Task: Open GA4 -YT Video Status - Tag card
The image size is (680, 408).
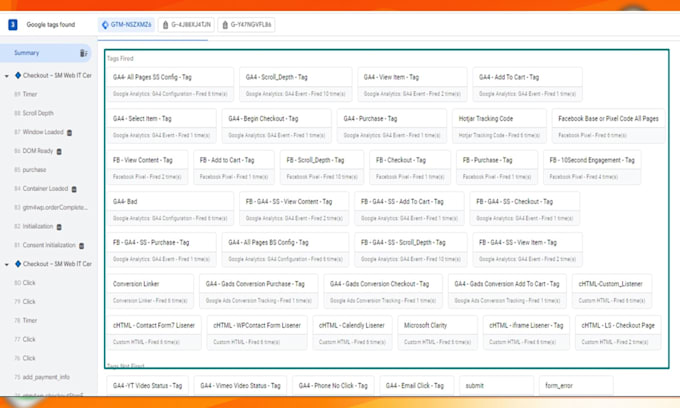Action: [147, 385]
